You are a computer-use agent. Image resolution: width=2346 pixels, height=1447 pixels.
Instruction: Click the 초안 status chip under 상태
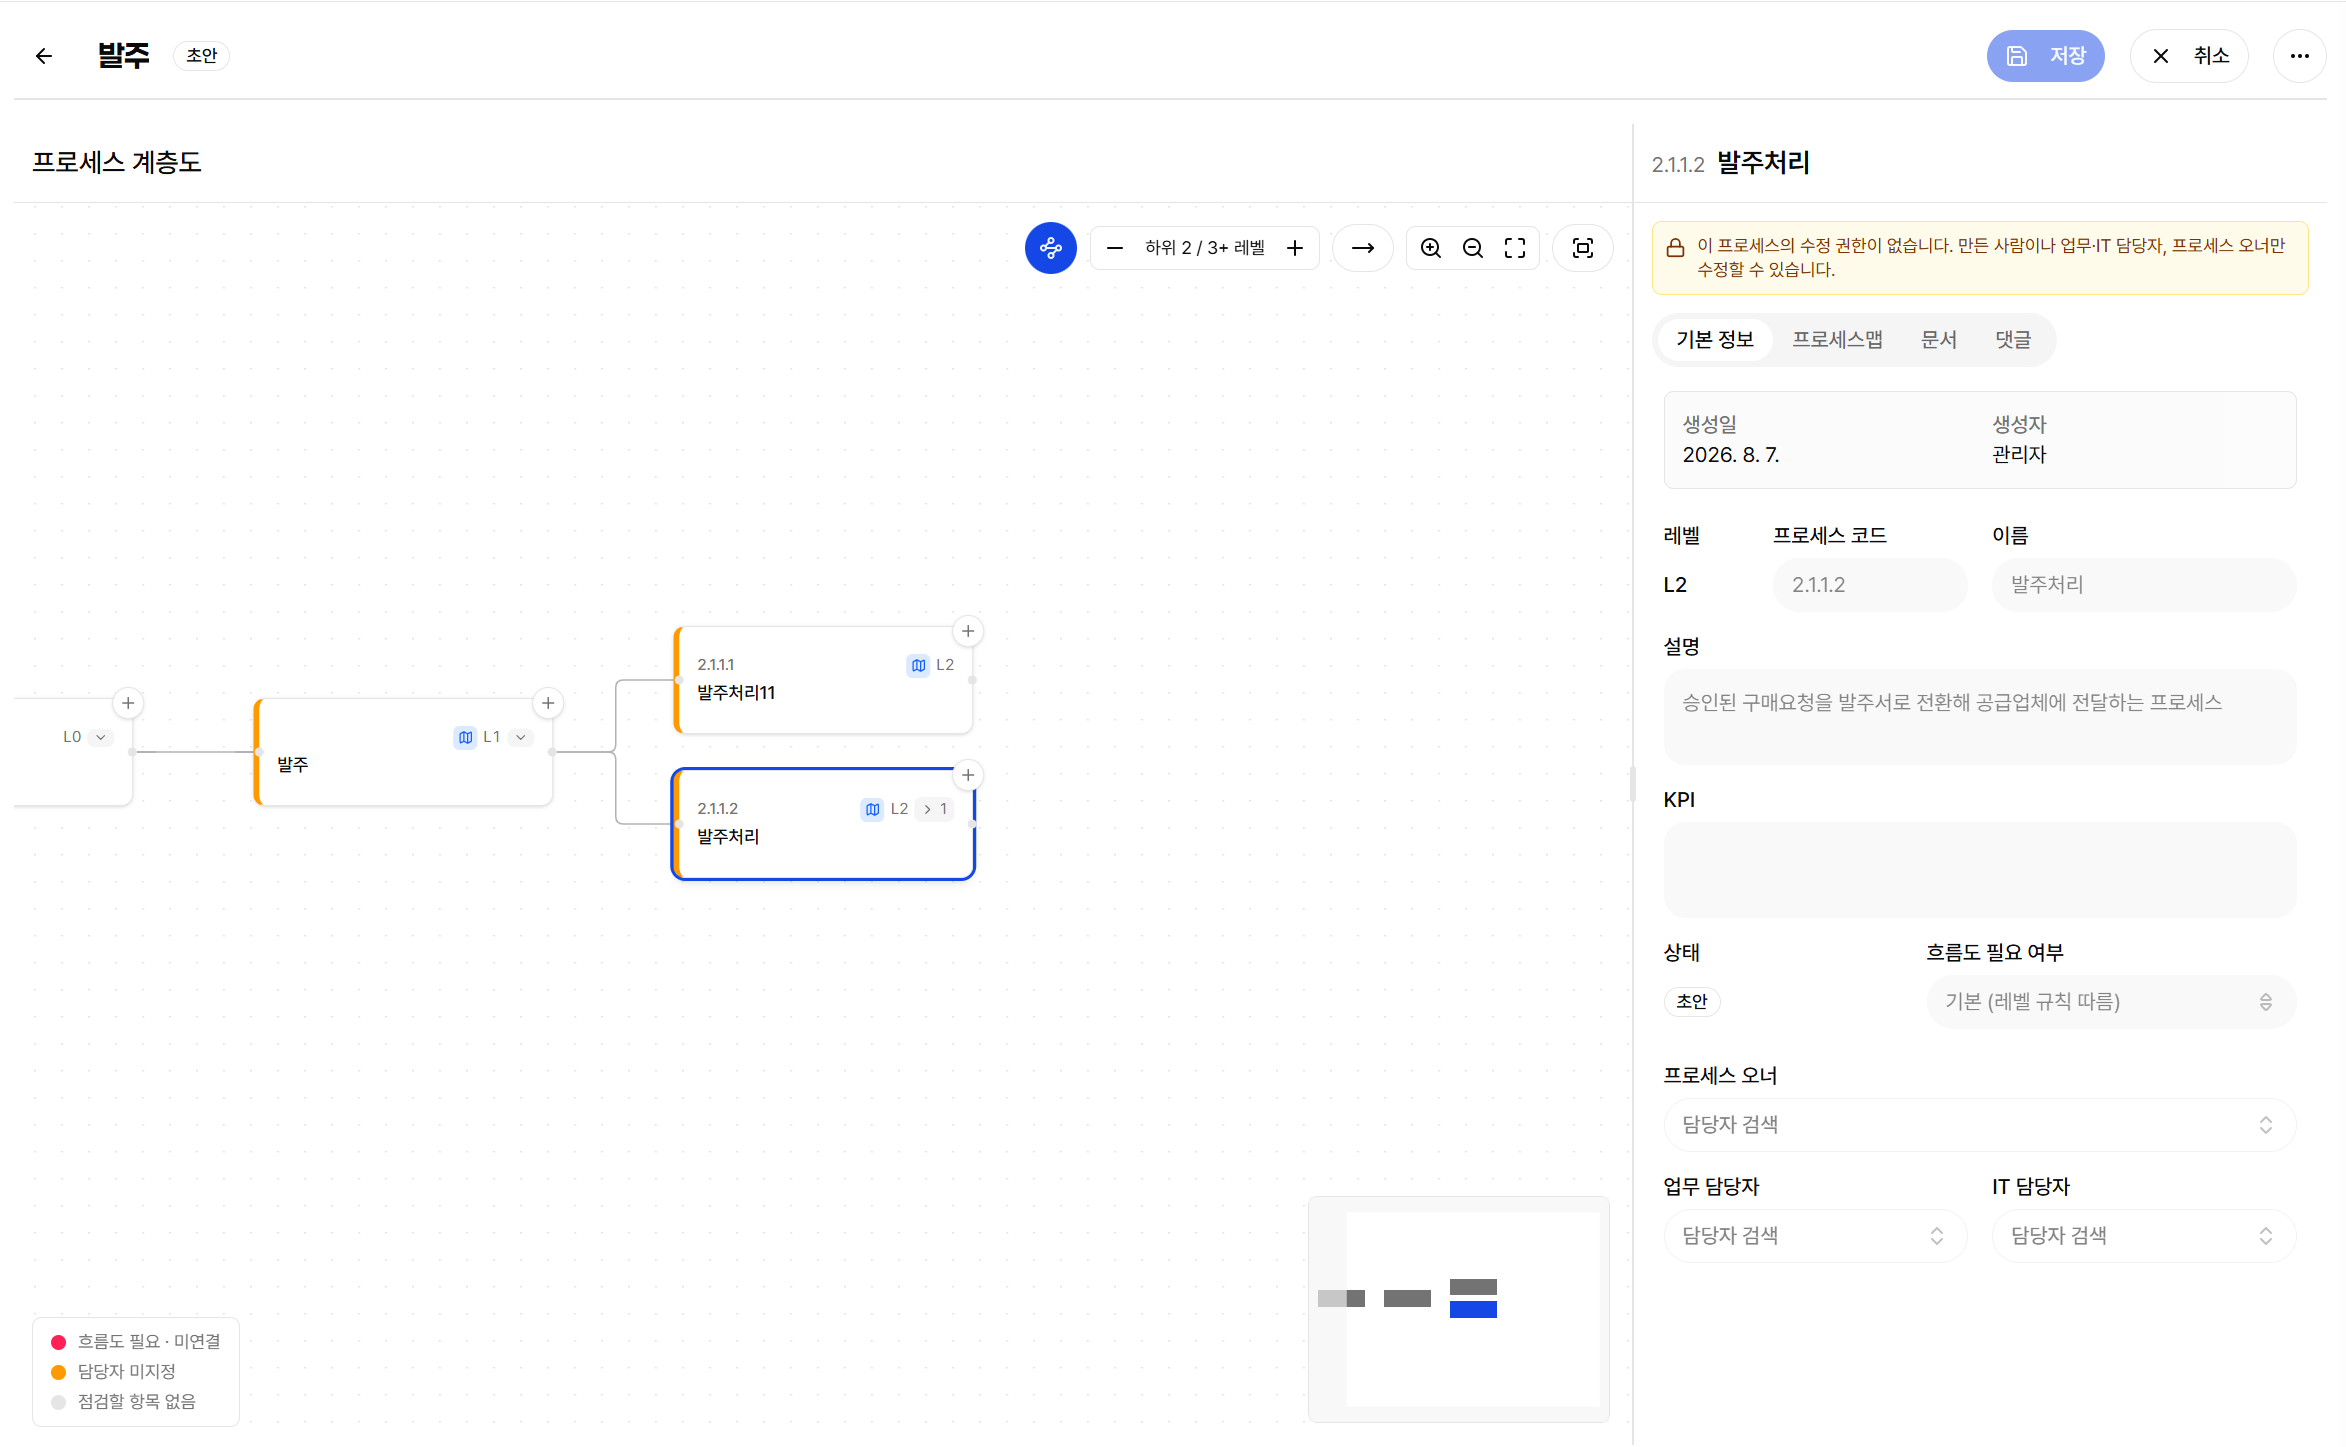click(1692, 1002)
